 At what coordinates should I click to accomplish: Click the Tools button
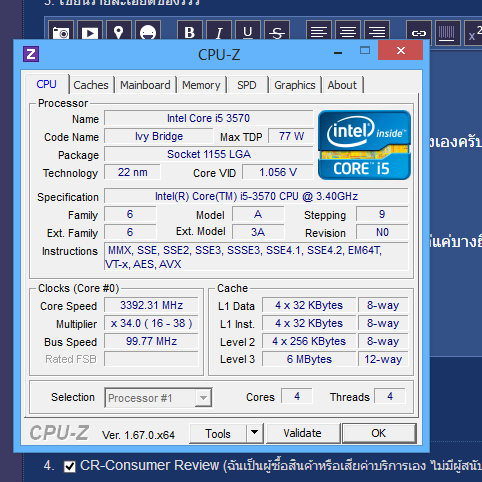click(x=218, y=433)
